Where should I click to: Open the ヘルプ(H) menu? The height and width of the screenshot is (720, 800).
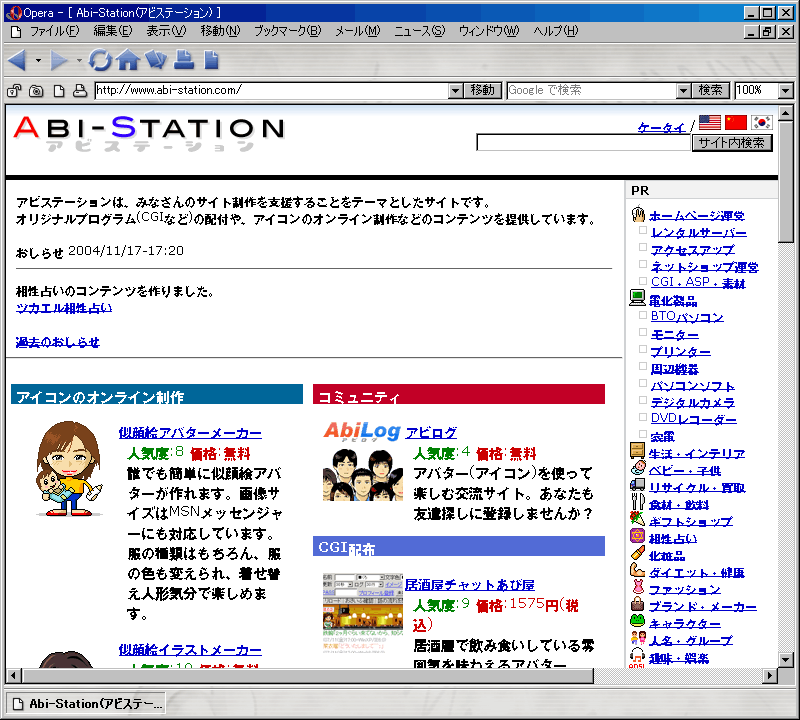[x=556, y=31]
